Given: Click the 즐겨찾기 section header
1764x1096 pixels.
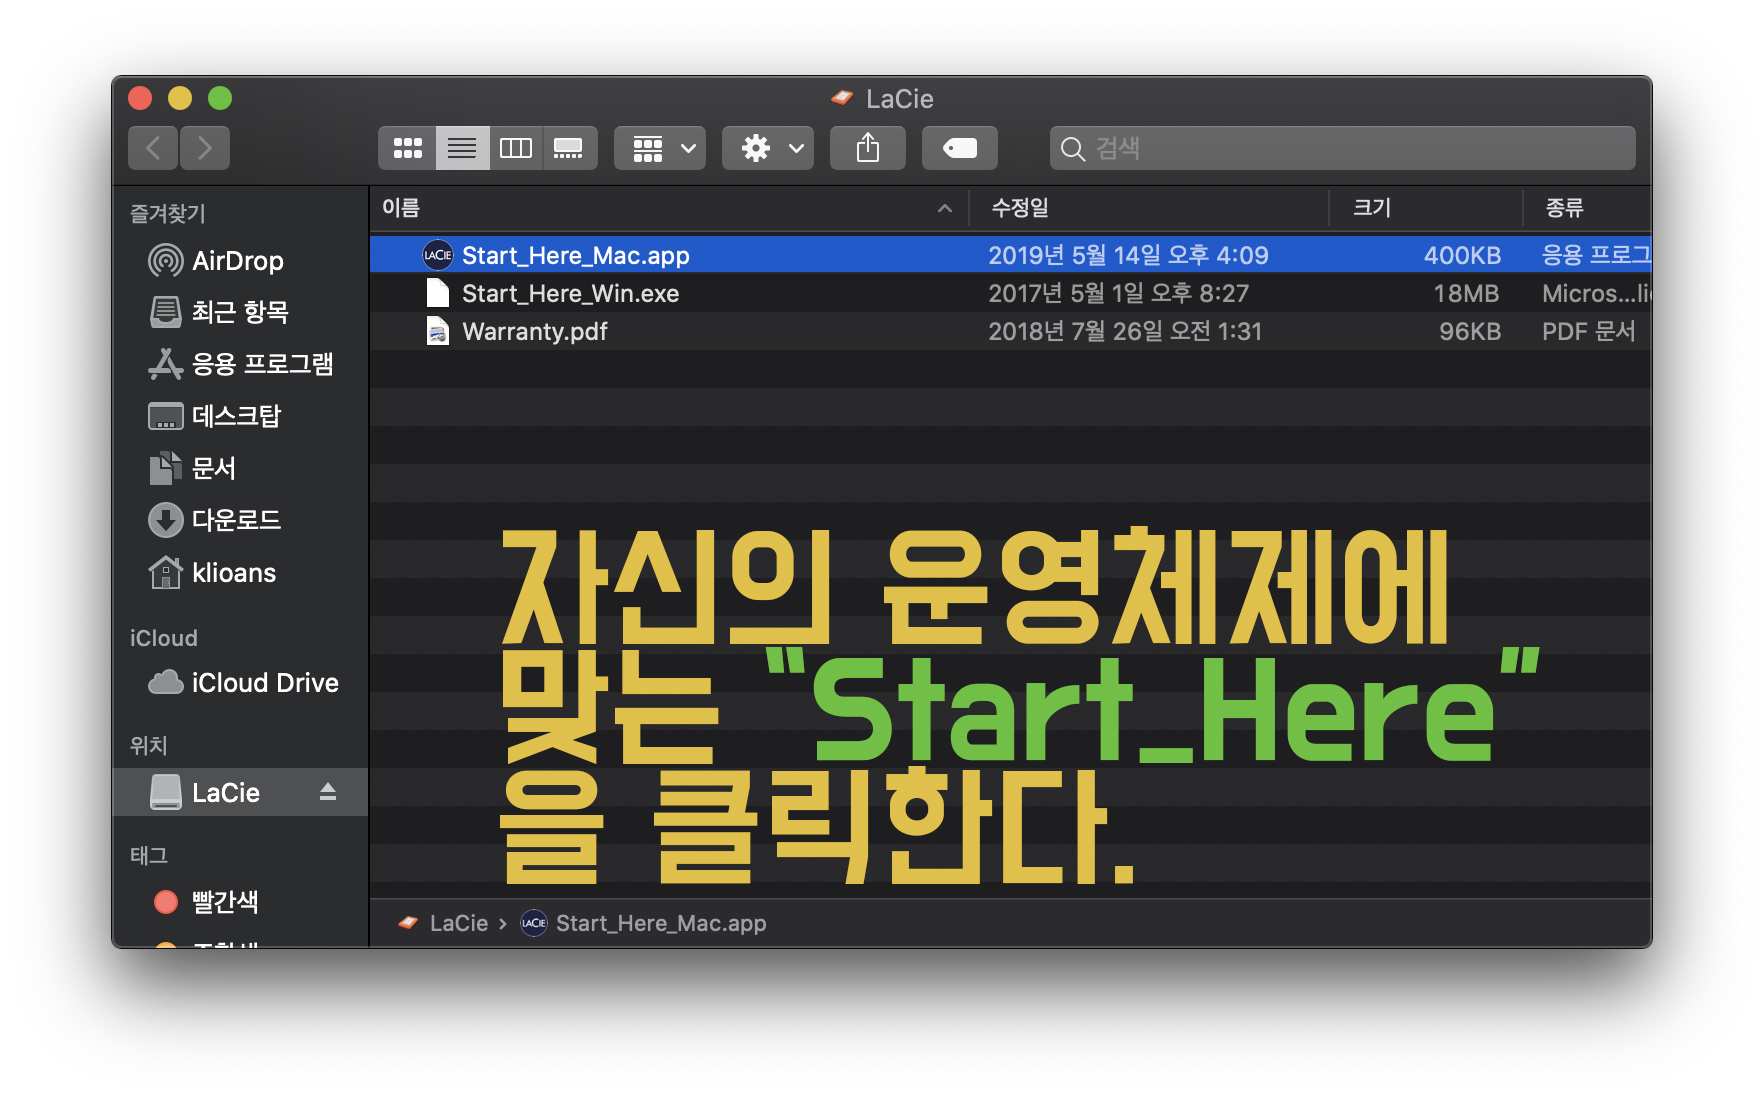Looking at the screenshot, I should pos(168,213).
